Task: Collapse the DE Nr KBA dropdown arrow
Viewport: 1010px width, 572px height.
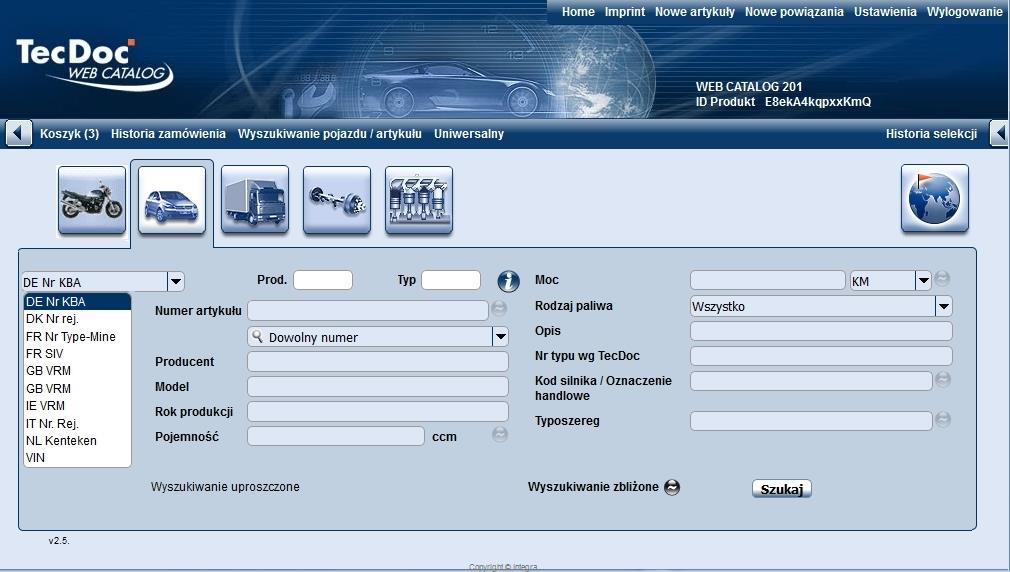Action: (176, 281)
